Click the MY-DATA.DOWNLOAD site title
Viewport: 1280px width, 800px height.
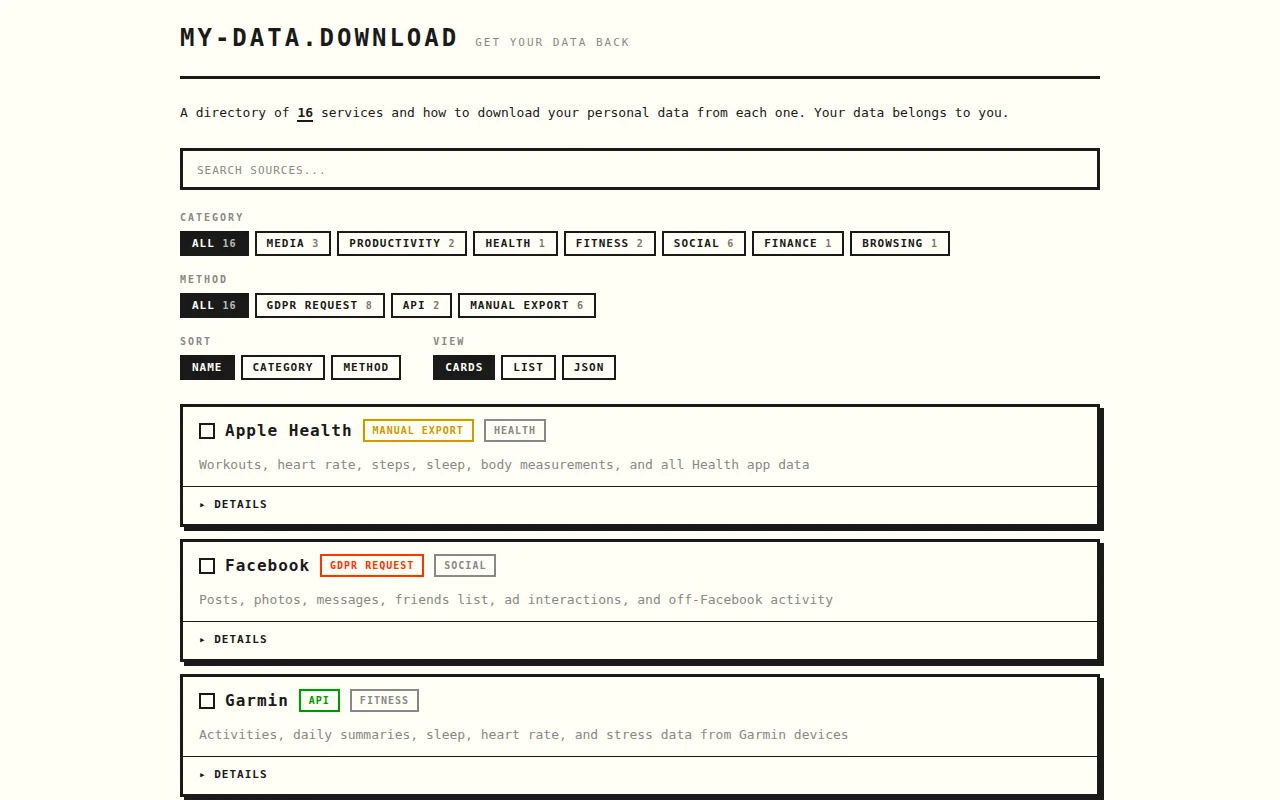click(x=319, y=38)
